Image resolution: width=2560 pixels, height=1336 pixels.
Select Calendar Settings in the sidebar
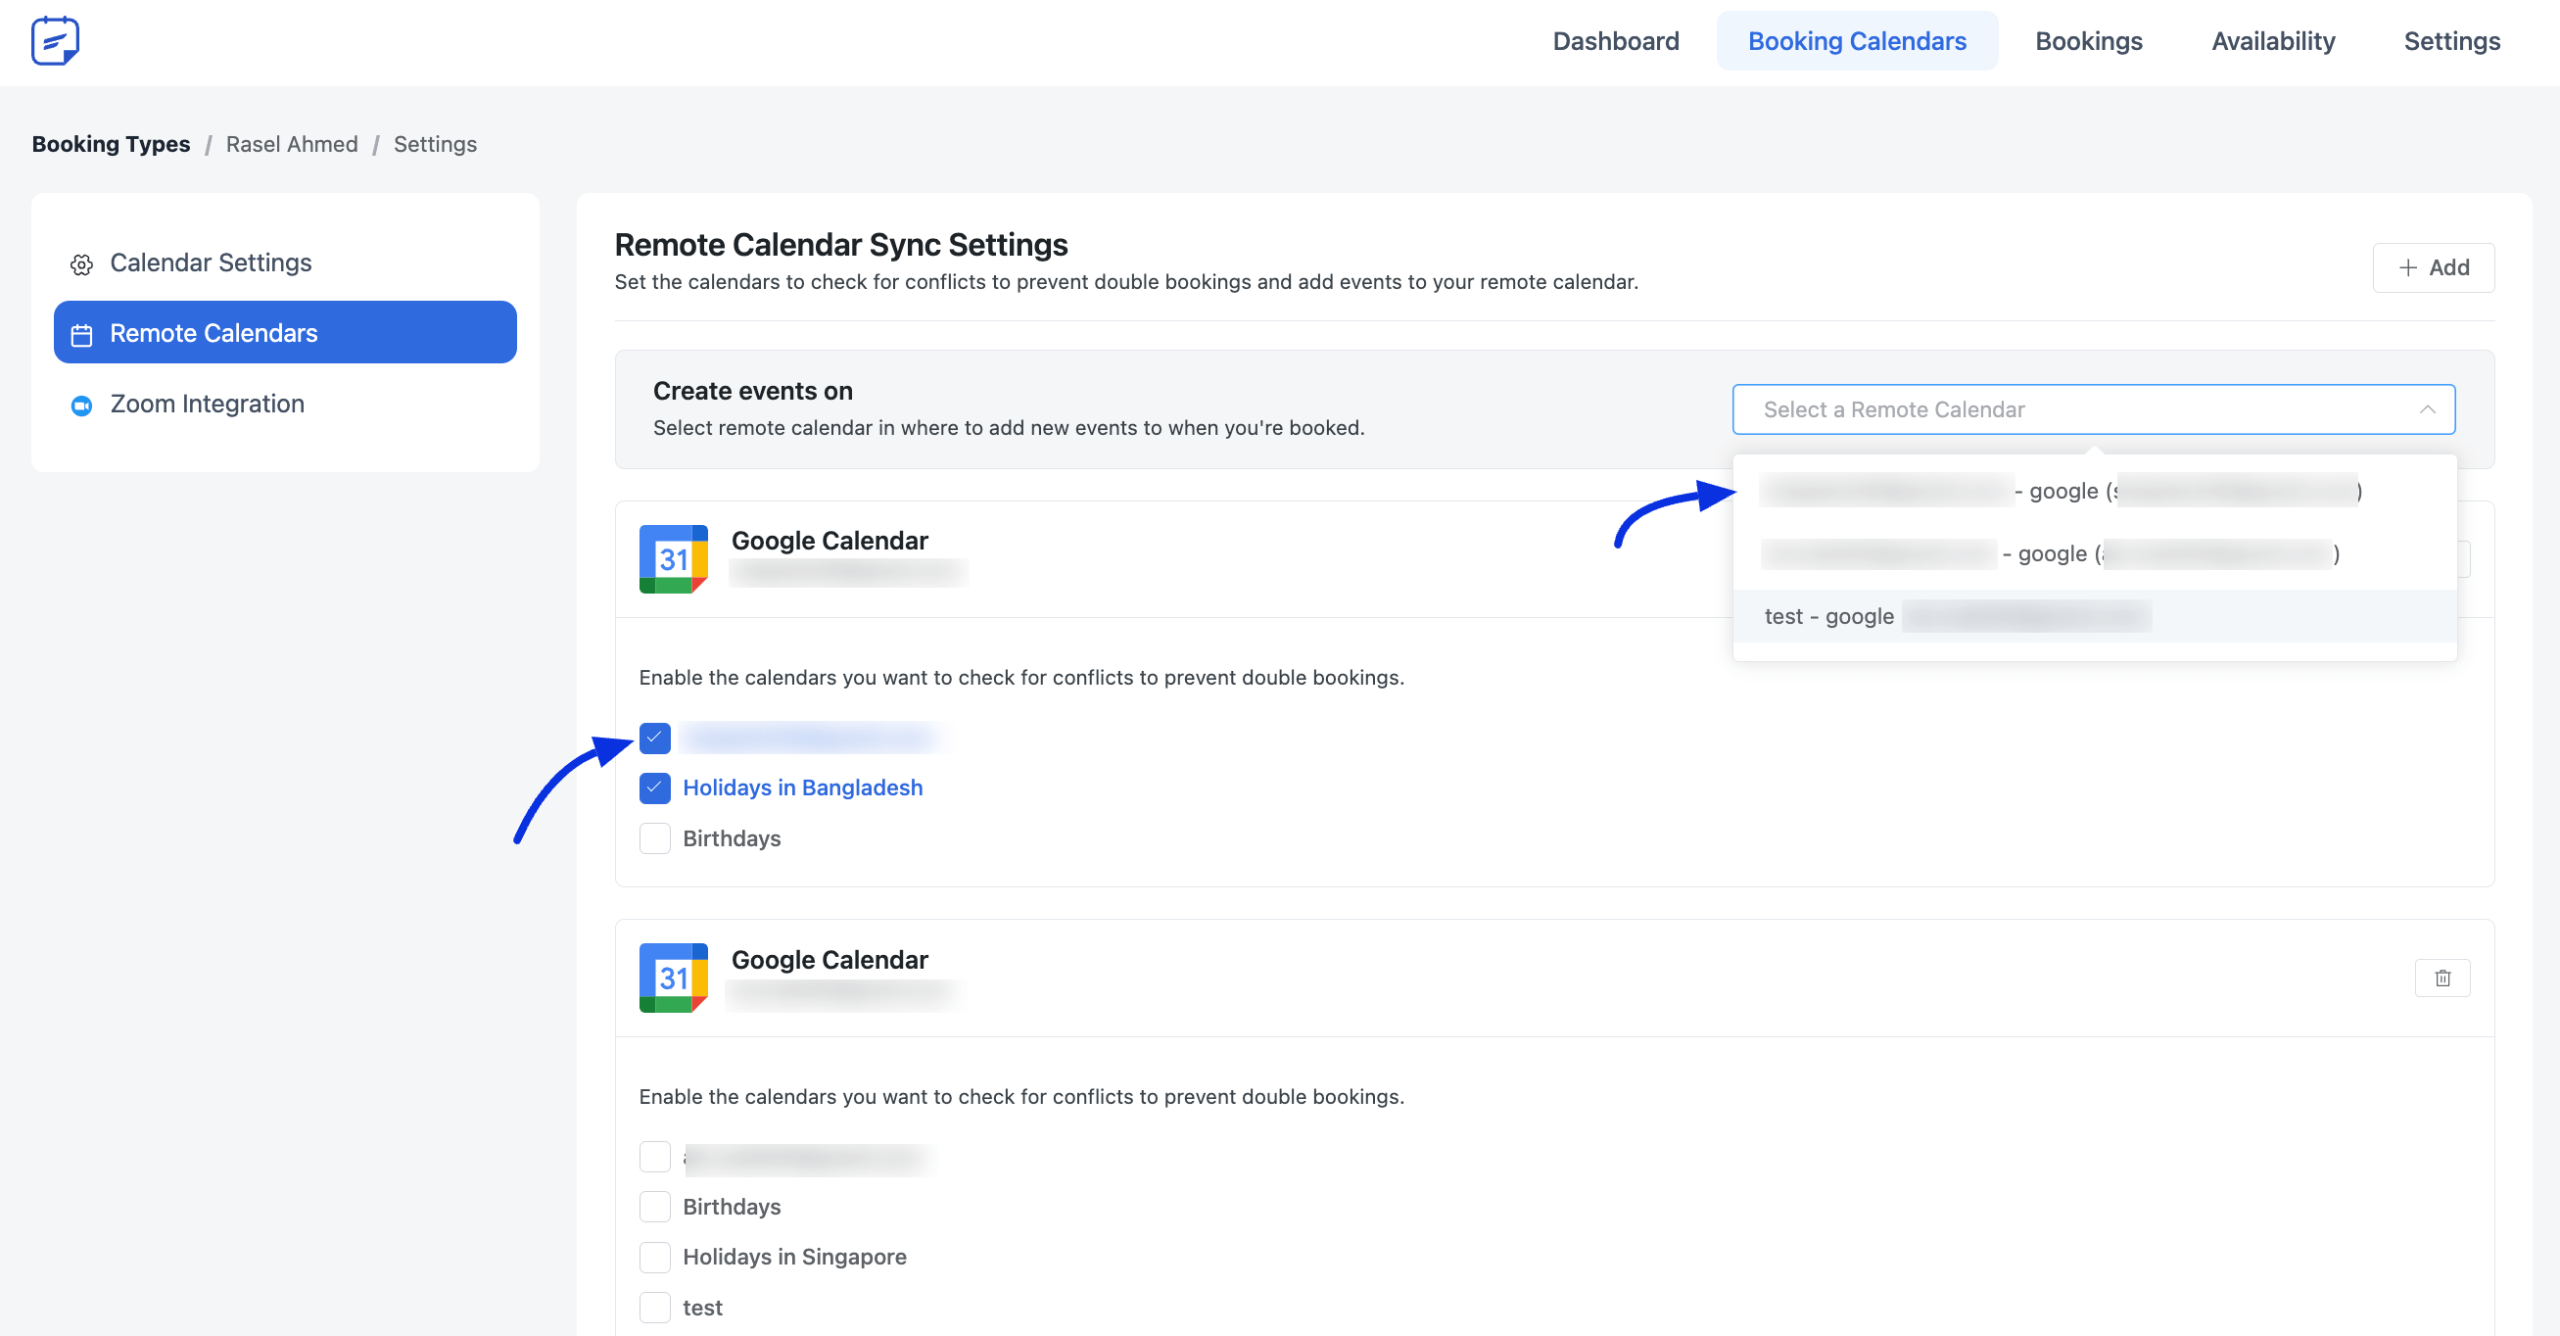pyautogui.click(x=285, y=262)
